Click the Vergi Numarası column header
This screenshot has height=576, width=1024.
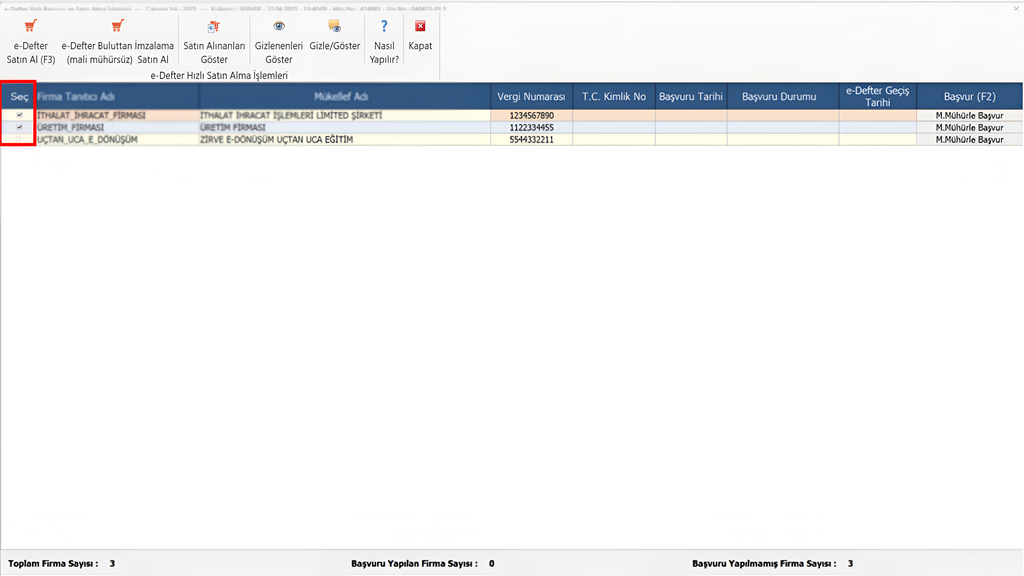click(x=531, y=97)
